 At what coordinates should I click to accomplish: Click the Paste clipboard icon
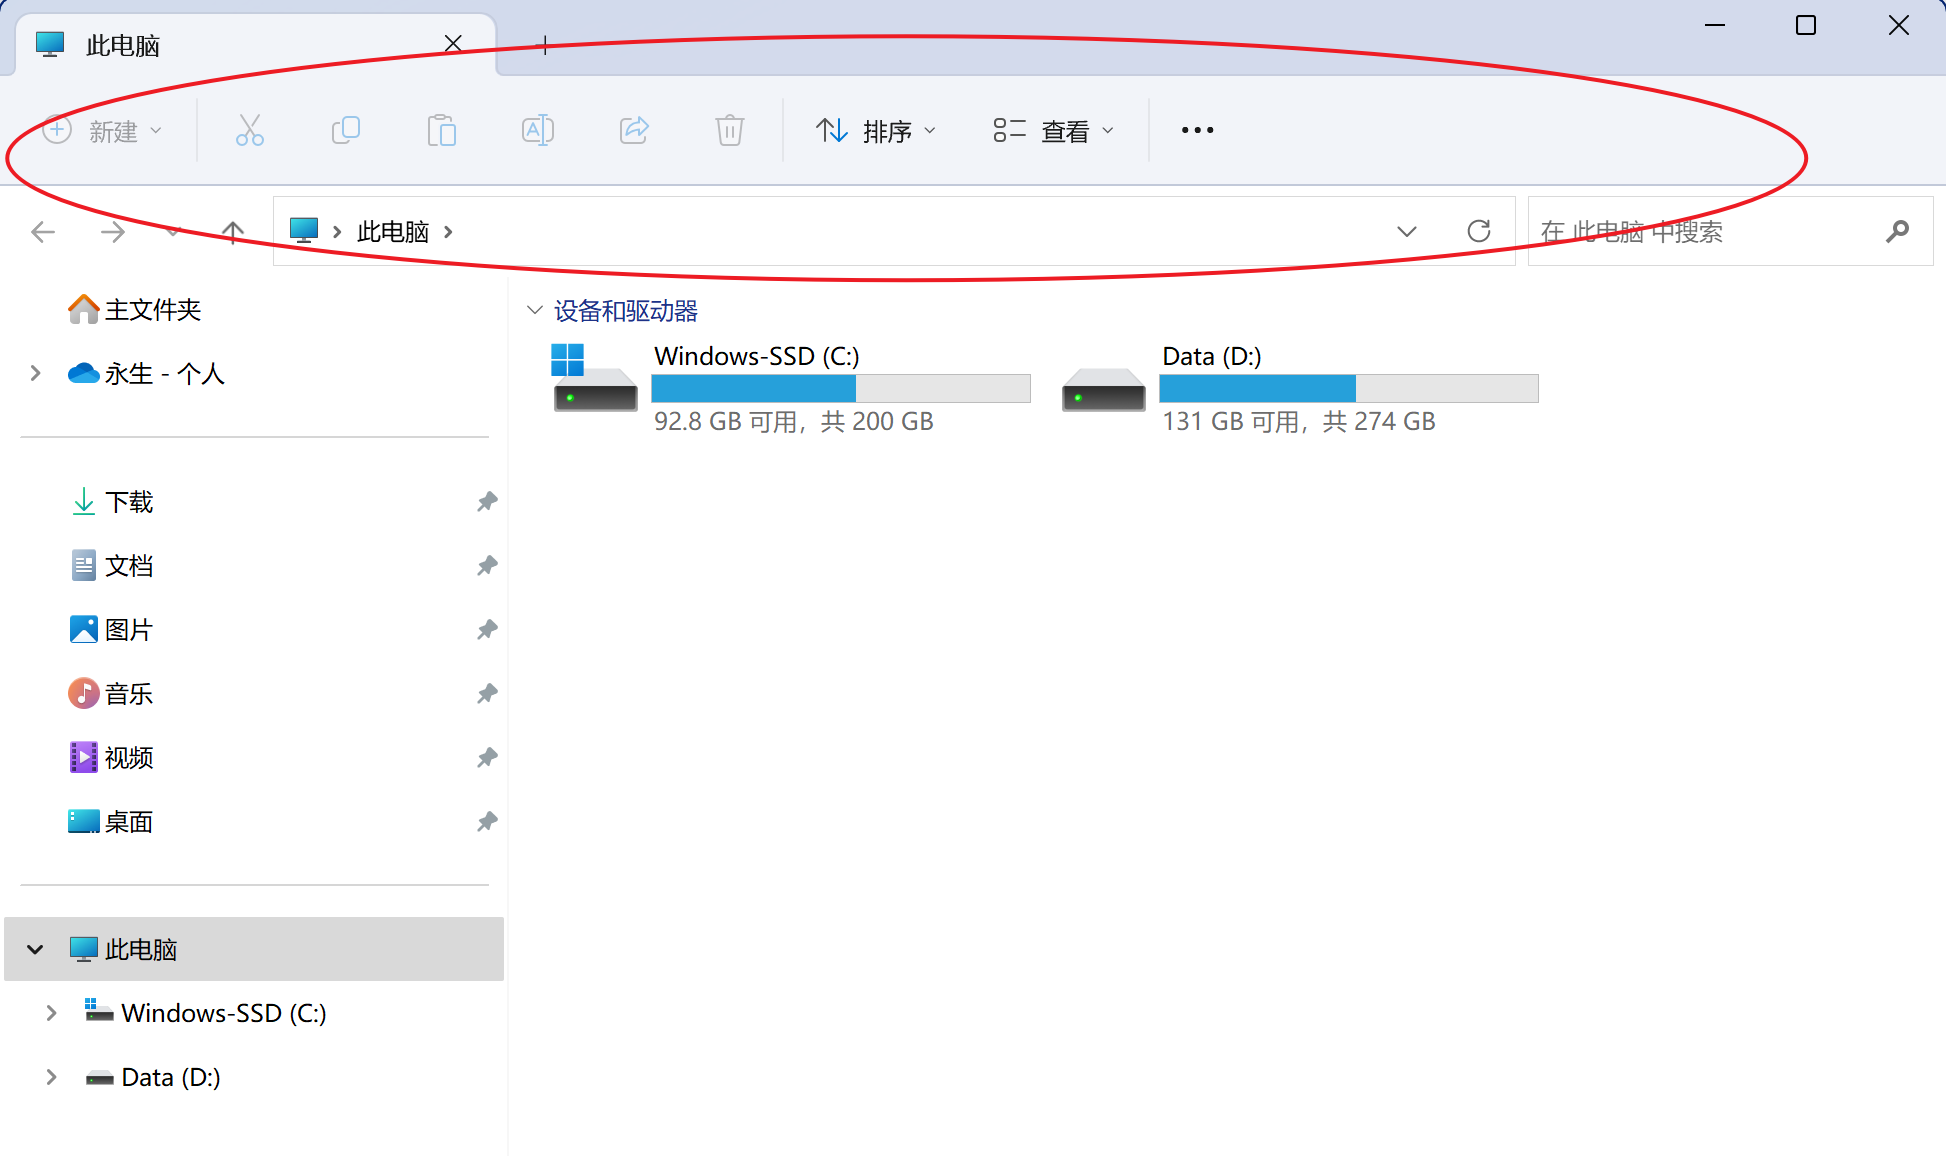click(441, 130)
